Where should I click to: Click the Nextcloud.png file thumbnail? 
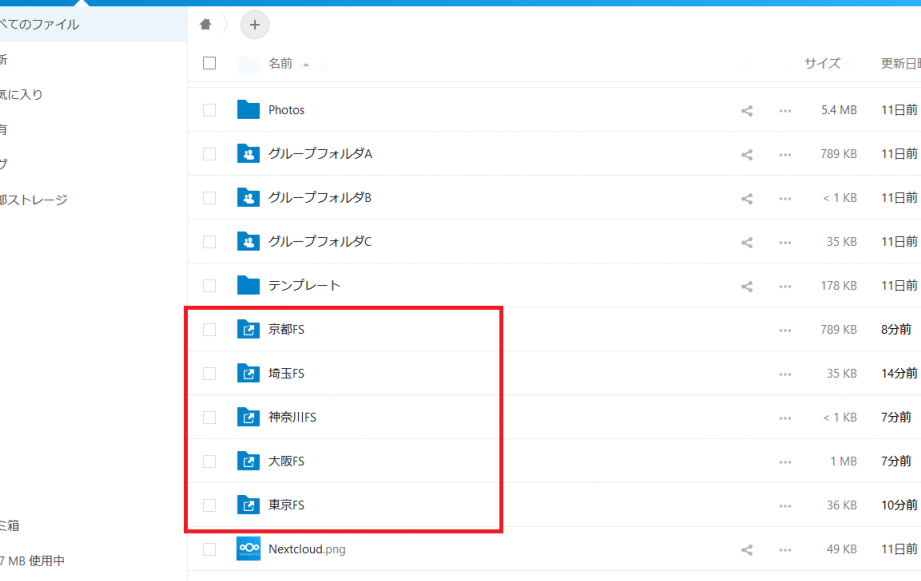click(x=248, y=549)
